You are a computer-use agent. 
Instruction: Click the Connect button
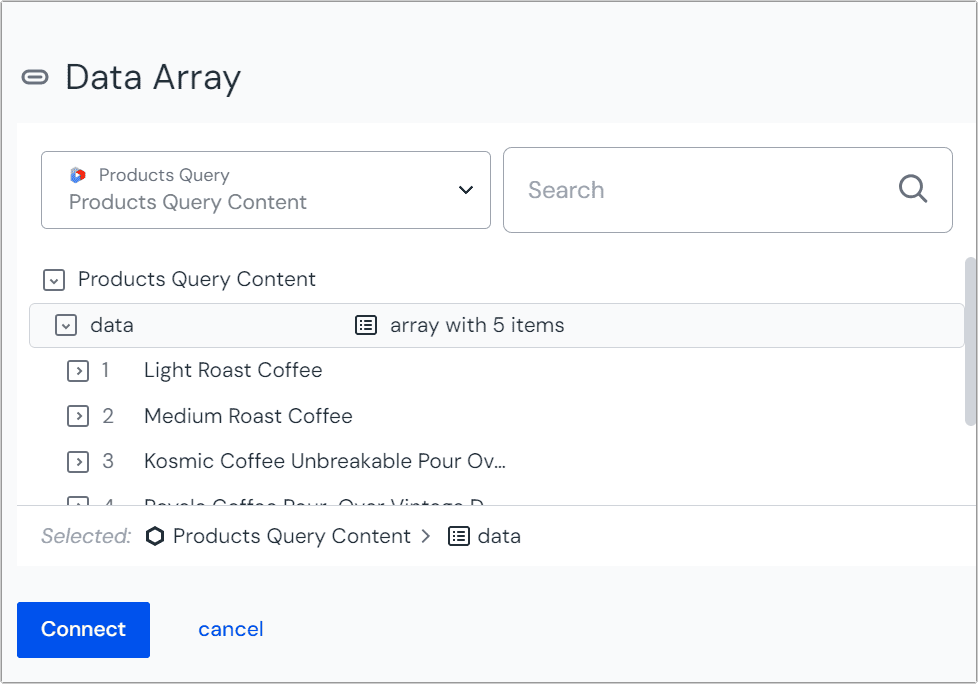[83, 629]
